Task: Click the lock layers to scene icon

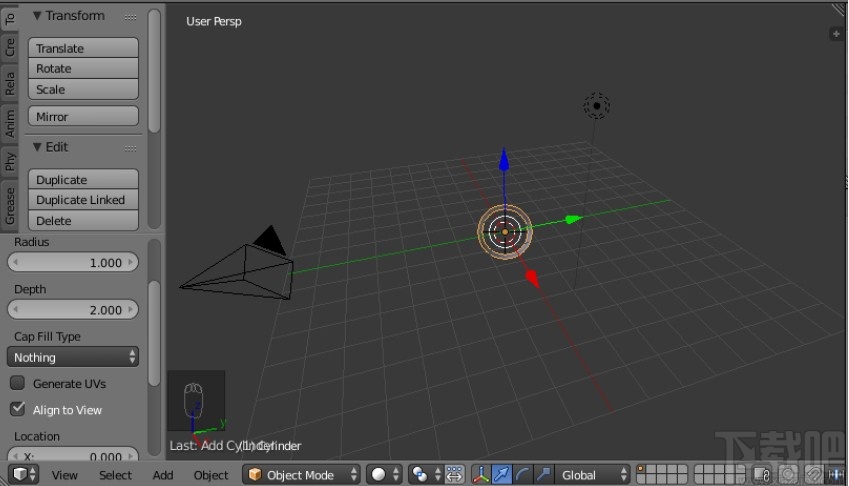Action: pos(762,475)
